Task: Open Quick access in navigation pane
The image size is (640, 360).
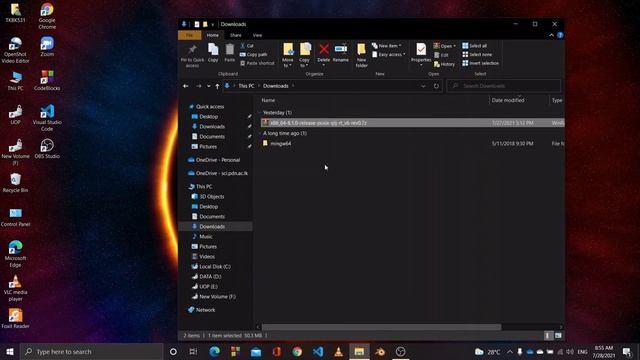Action: click(210, 107)
